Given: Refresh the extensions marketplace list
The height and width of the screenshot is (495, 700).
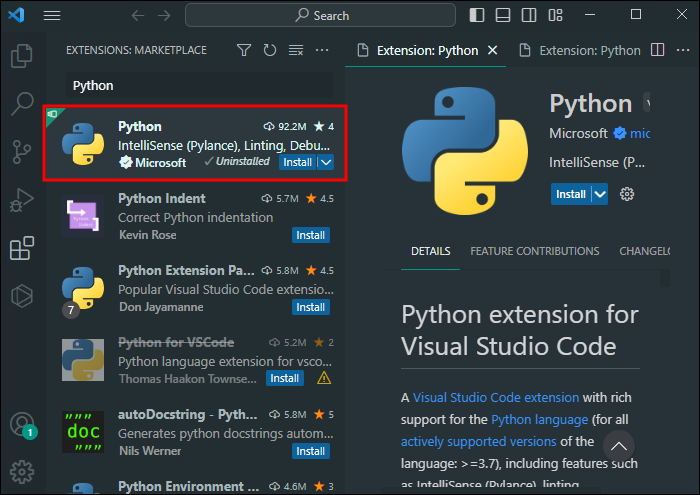Looking at the screenshot, I should 270,50.
